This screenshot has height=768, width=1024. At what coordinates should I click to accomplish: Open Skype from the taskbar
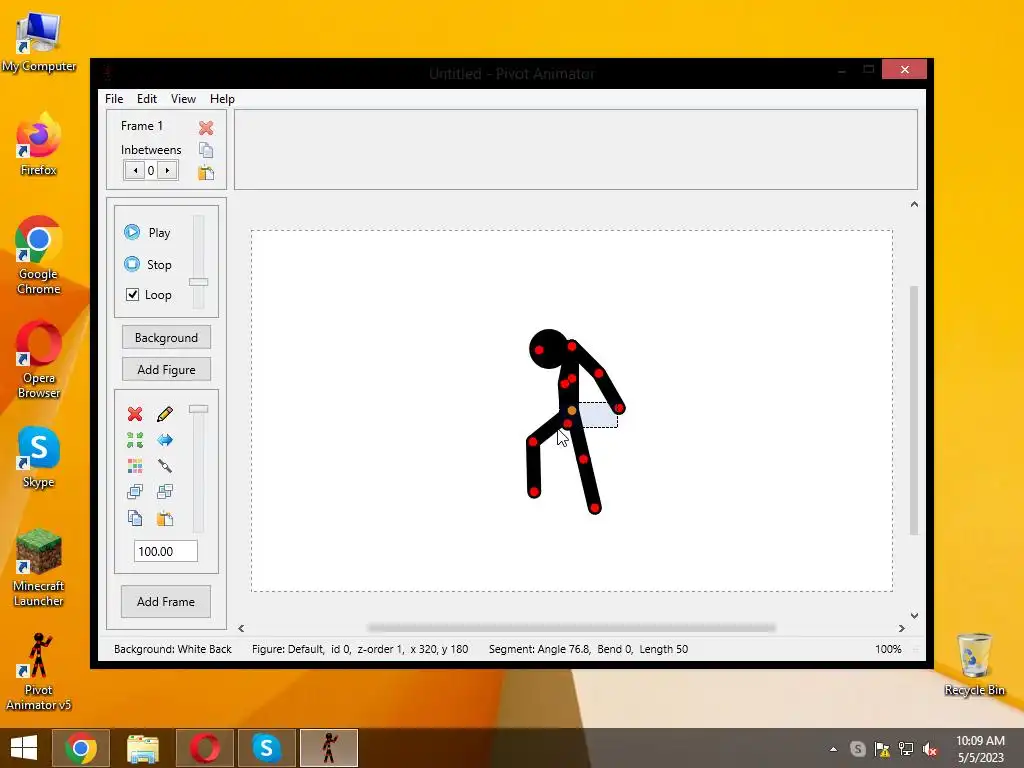click(266, 748)
